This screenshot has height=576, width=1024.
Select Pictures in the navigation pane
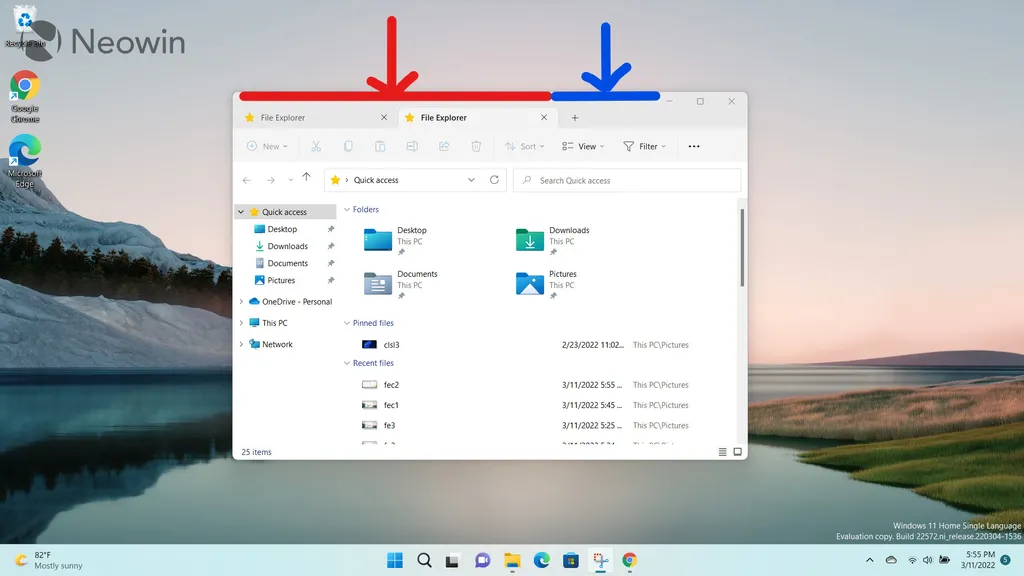pos(281,280)
